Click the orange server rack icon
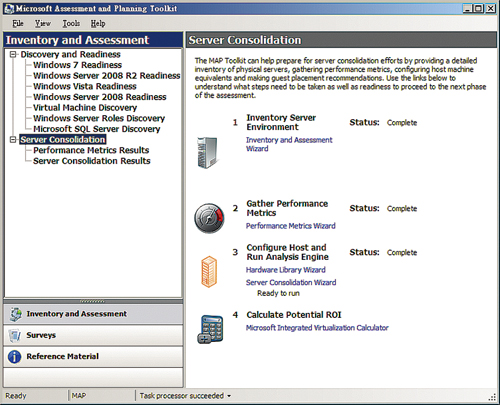 (209, 272)
